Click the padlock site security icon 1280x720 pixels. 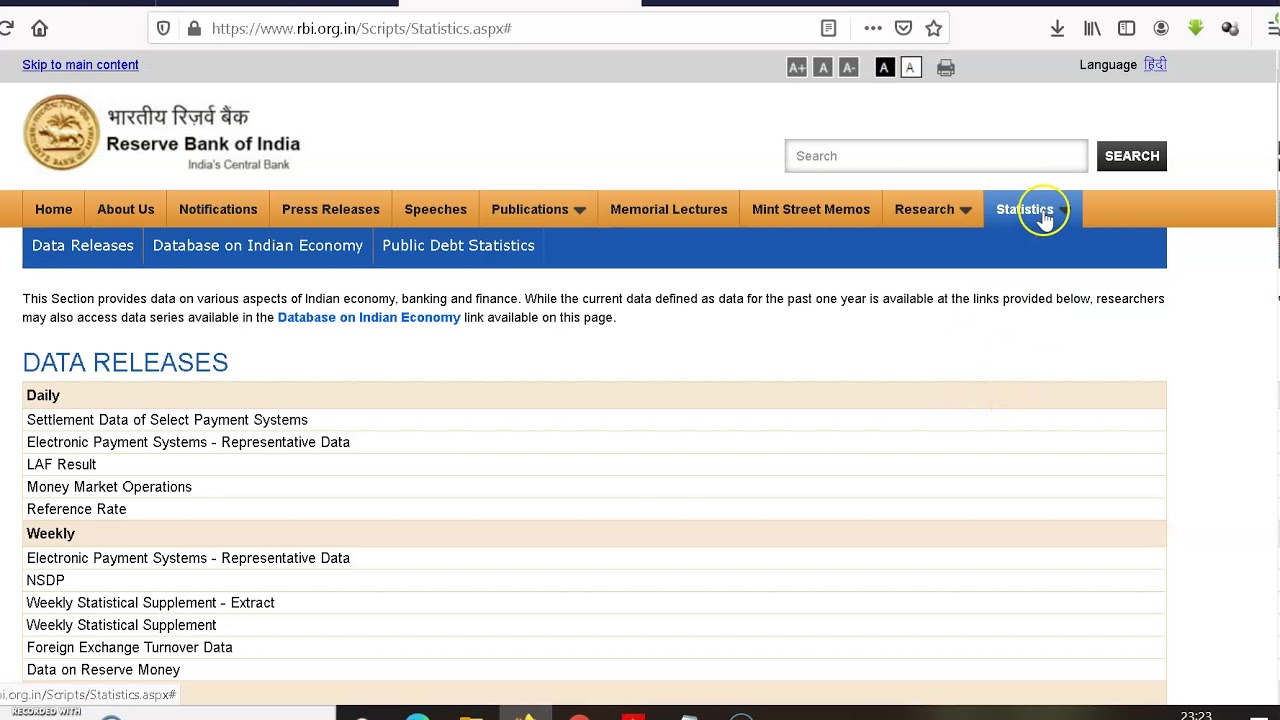click(194, 28)
